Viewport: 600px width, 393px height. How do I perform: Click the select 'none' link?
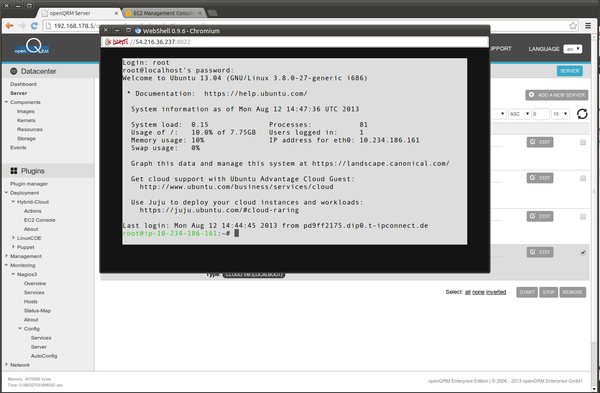[478, 292]
